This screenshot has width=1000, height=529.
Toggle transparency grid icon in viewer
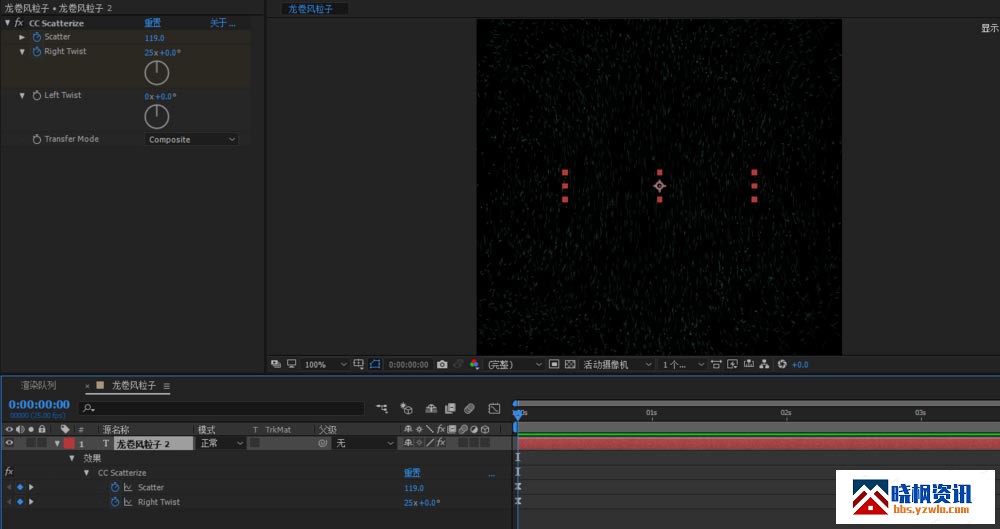(x=570, y=364)
